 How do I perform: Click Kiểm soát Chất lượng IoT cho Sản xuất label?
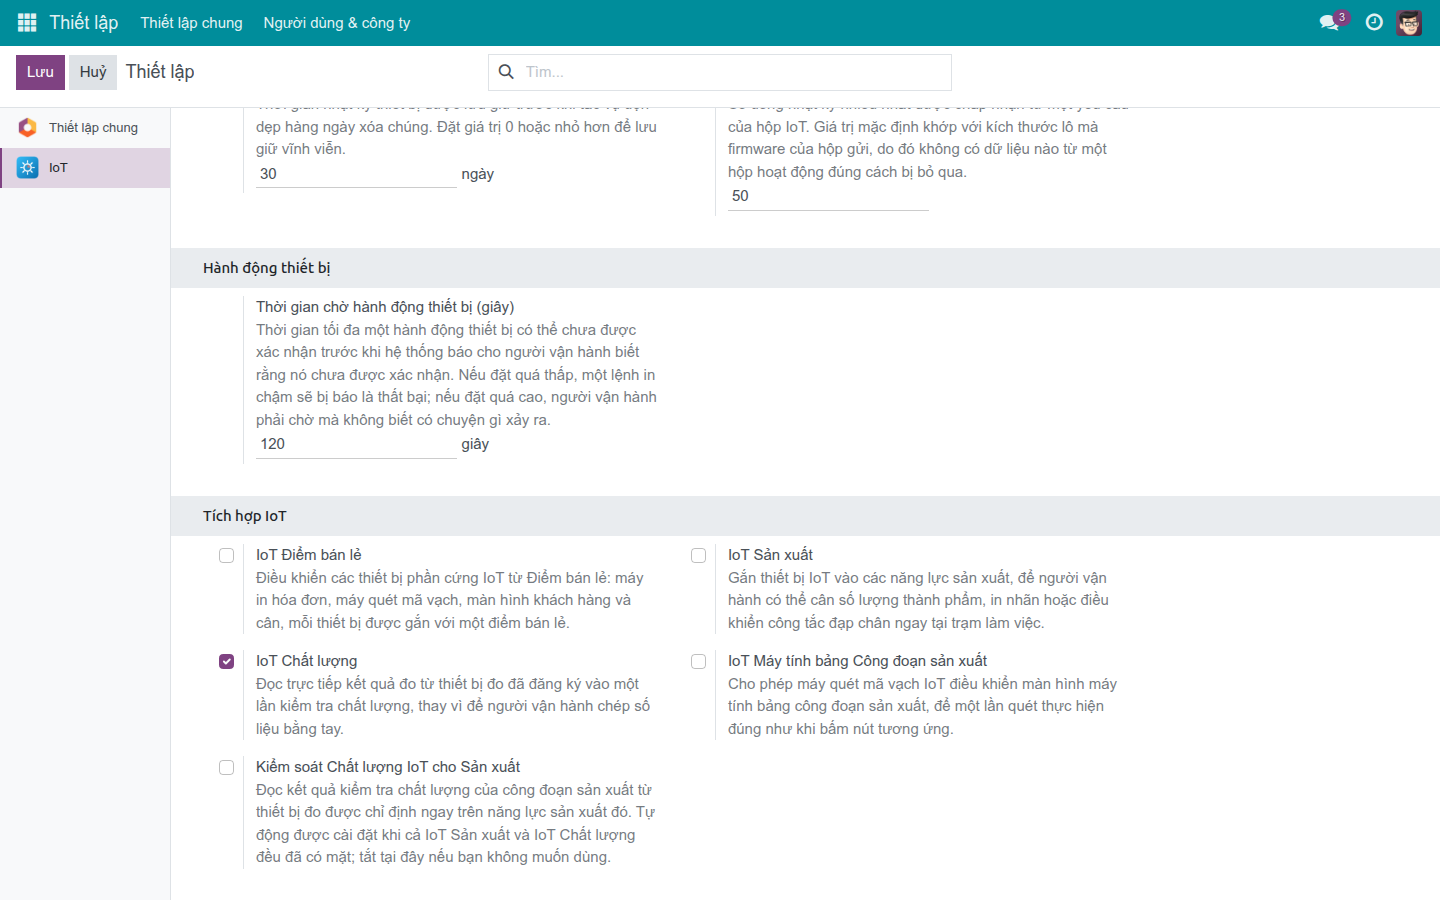coord(388,767)
